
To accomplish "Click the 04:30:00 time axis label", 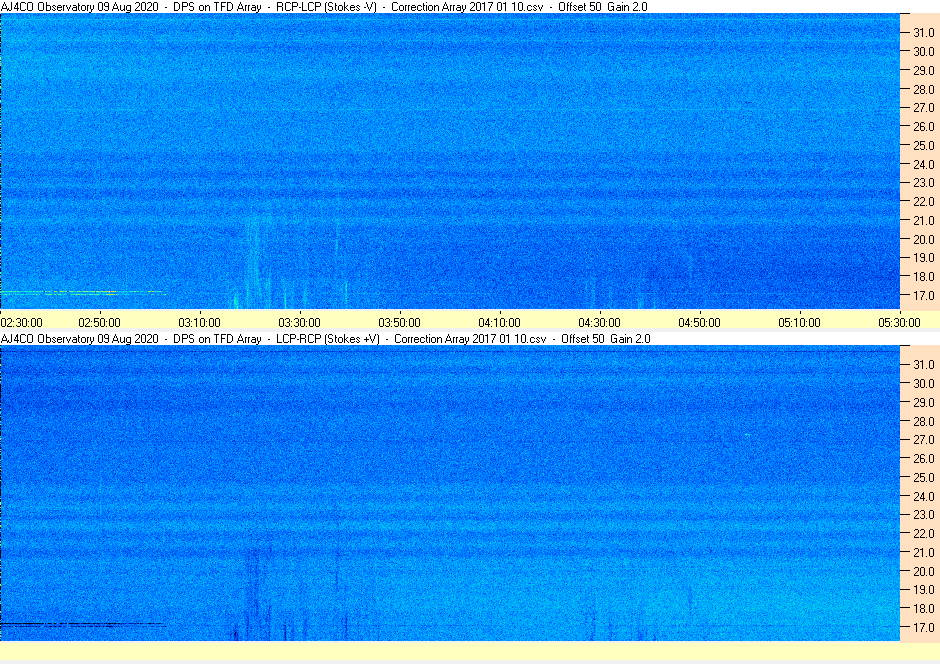I will tap(599, 323).
